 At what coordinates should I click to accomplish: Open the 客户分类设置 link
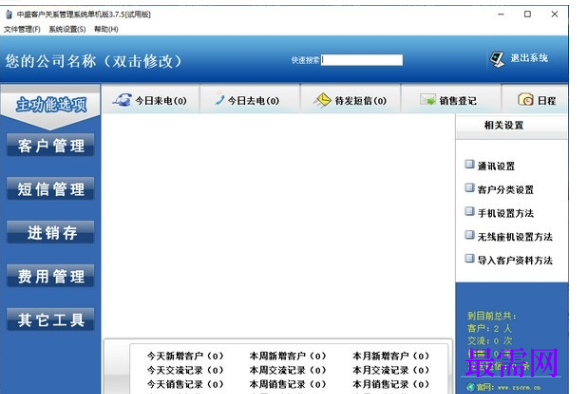[x=506, y=189]
